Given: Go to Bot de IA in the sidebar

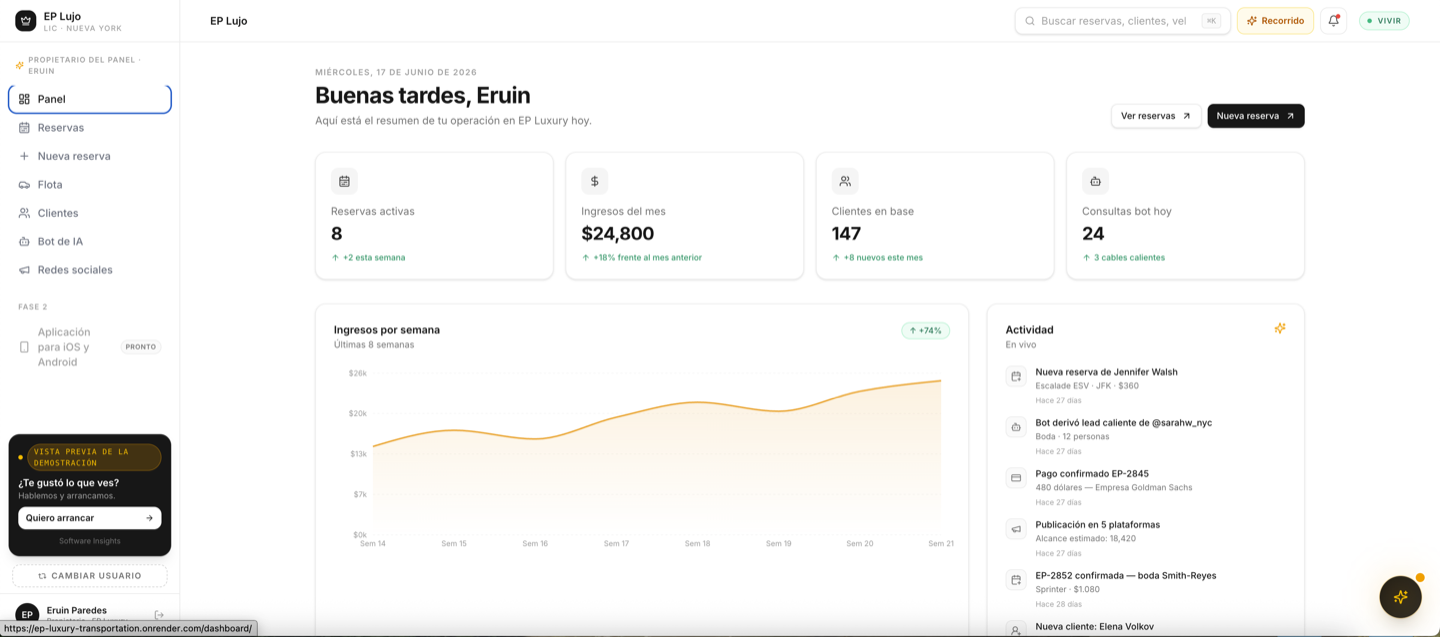Looking at the screenshot, I should click(x=90, y=242).
